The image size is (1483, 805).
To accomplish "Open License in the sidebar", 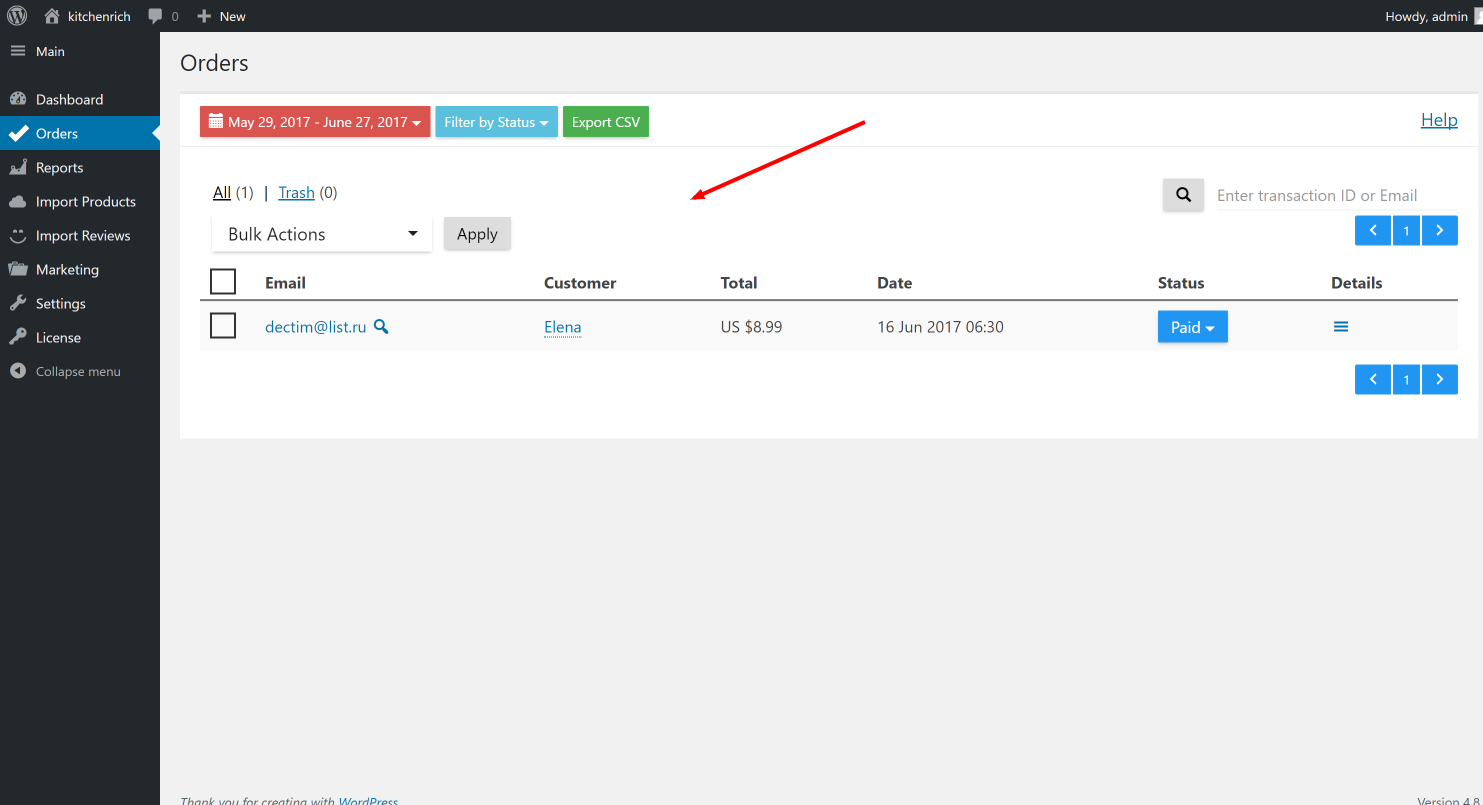I will click(x=80, y=337).
